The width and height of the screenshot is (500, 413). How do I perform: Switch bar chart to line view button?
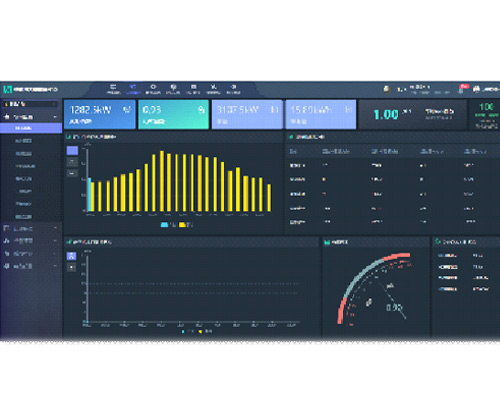click(x=72, y=162)
